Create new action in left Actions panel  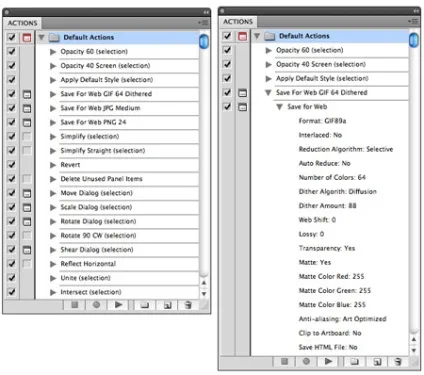(x=167, y=305)
